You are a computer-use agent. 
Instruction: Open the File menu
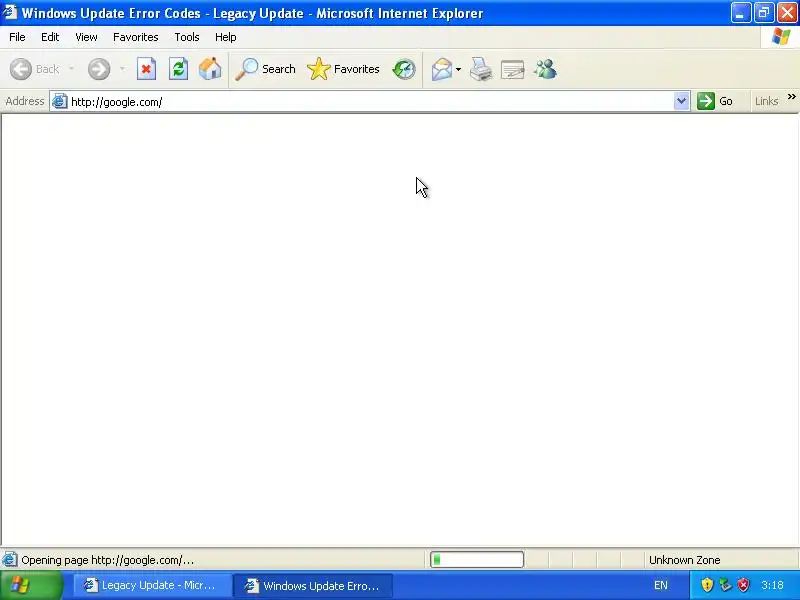(17, 37)
